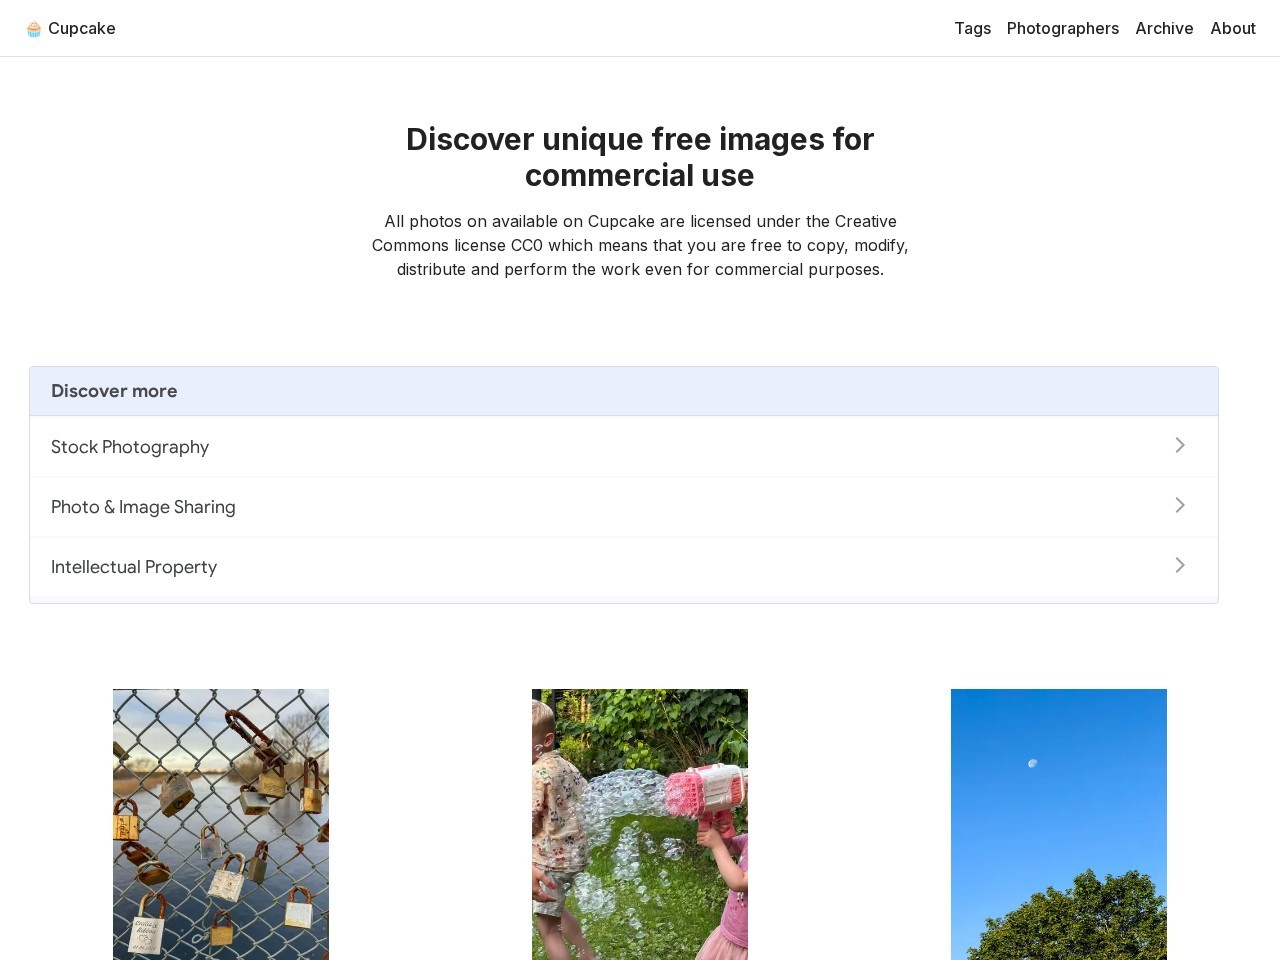The image size is (1280, 960).
Task: Open the Tags page
Action: (x=972, y=28)
